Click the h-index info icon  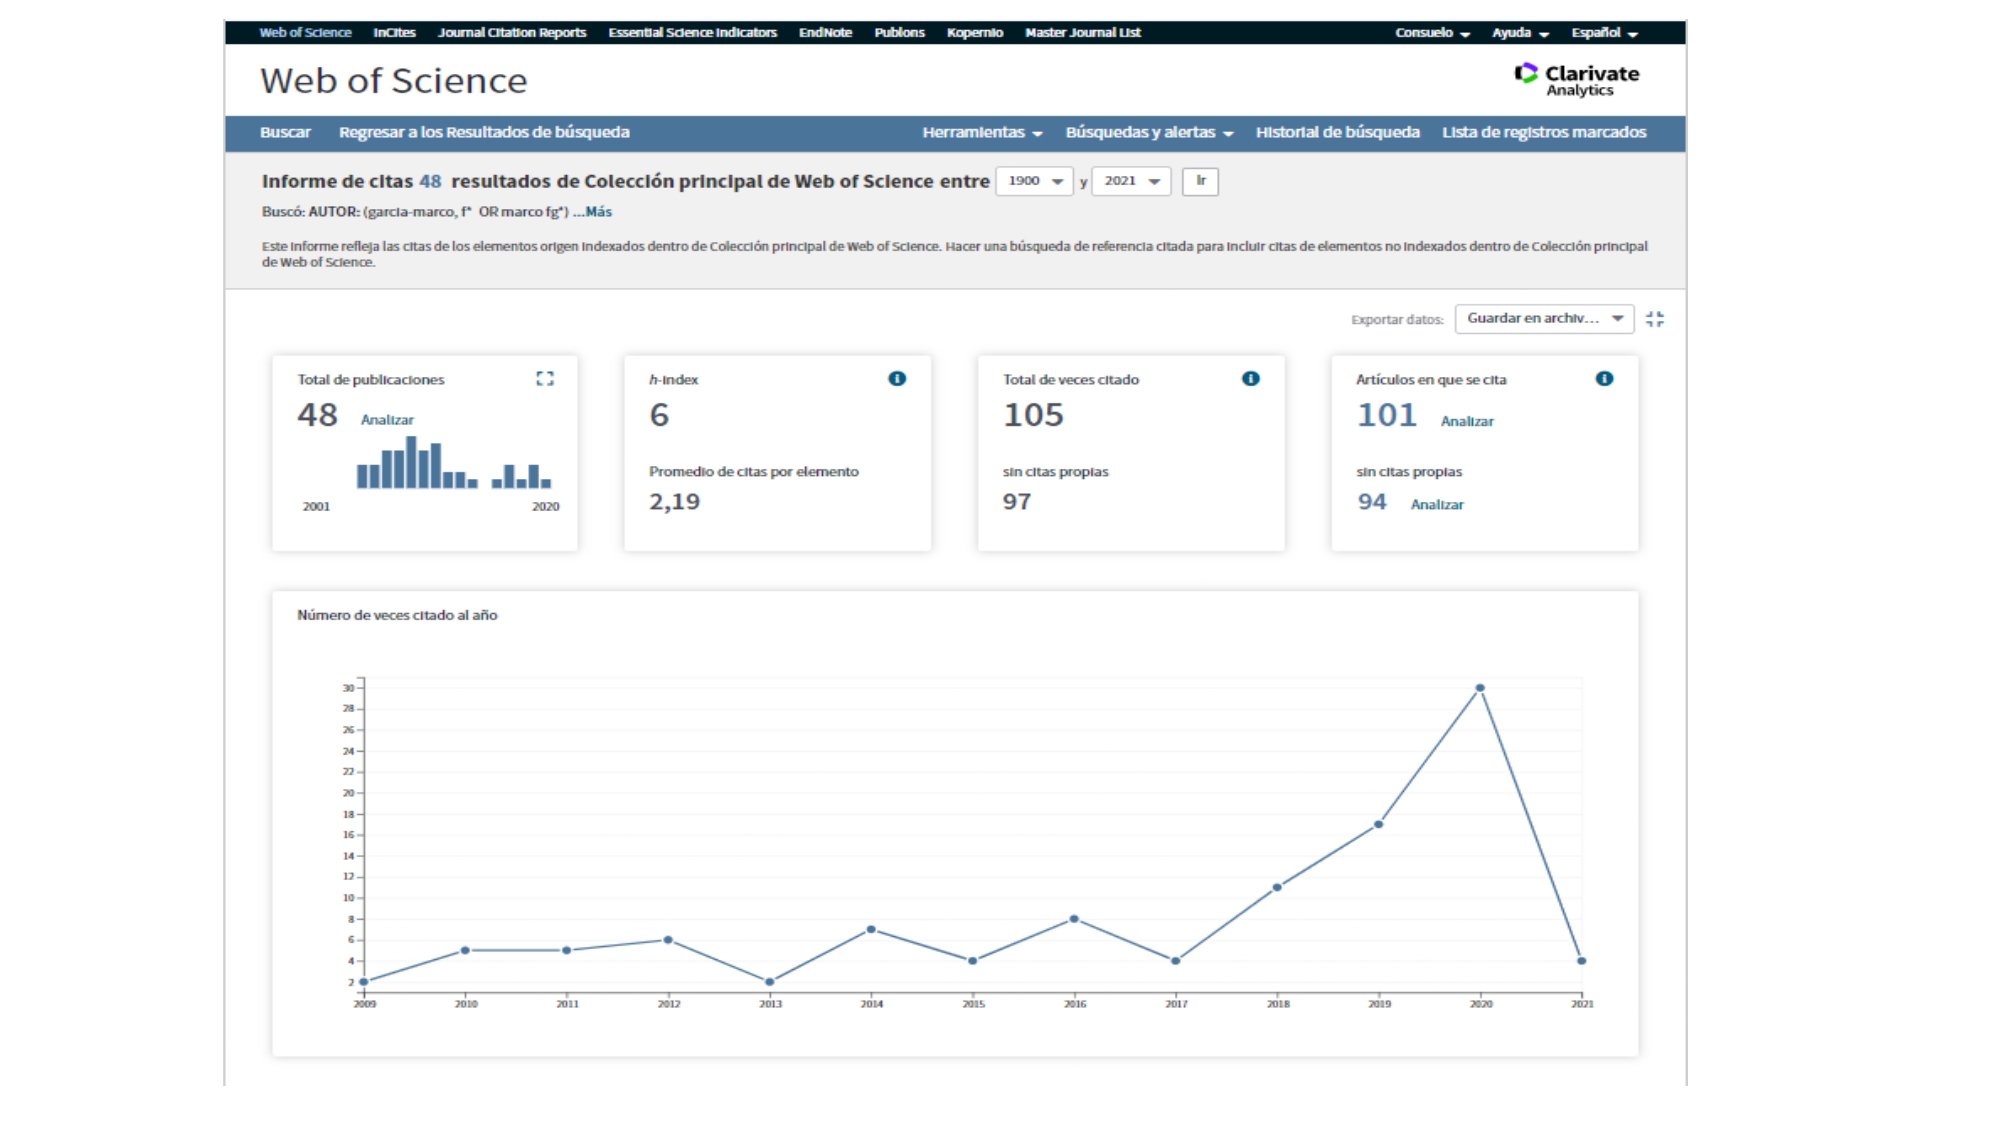pos(897,379)
